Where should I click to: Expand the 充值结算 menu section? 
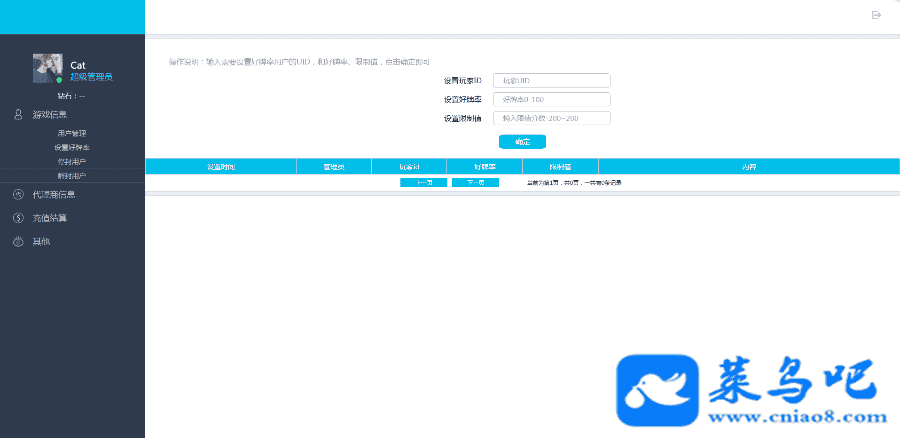[50, 218]
